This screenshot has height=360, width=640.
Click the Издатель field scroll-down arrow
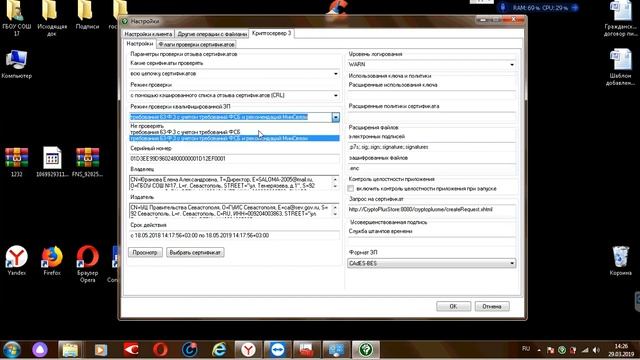(x=336, y=214)
